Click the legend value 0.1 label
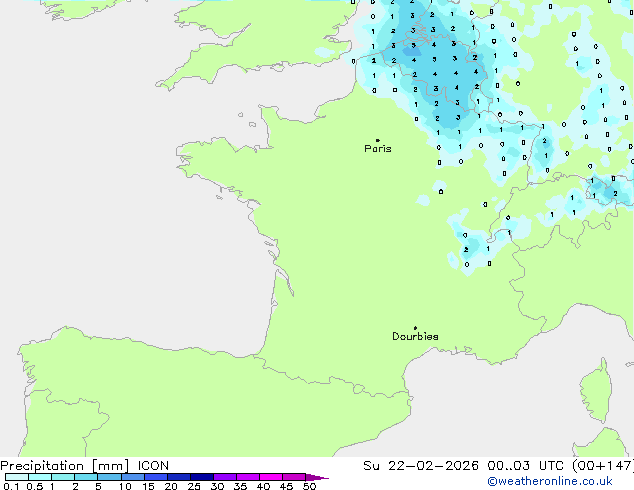The width and height of the screenshot is (634, 490). pos(11,486)
